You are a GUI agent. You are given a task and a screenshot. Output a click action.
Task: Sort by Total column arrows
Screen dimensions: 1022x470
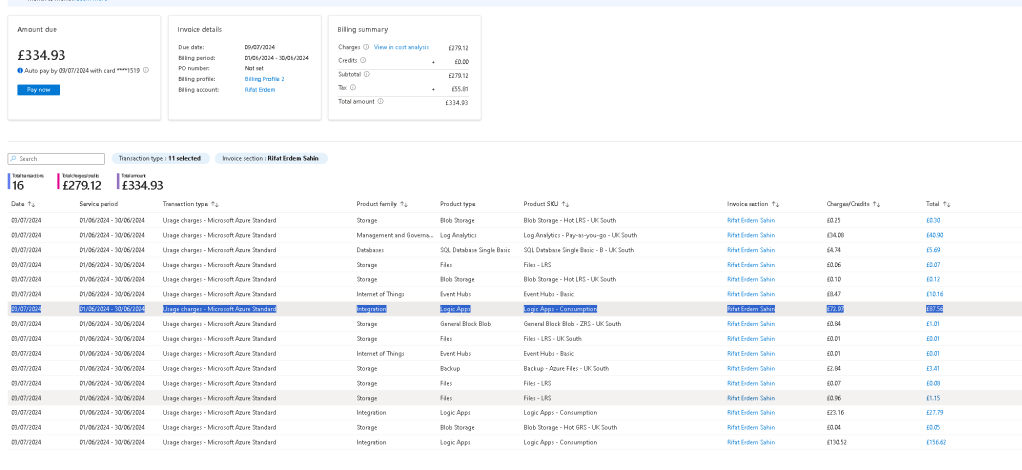(x=947, y=205)
